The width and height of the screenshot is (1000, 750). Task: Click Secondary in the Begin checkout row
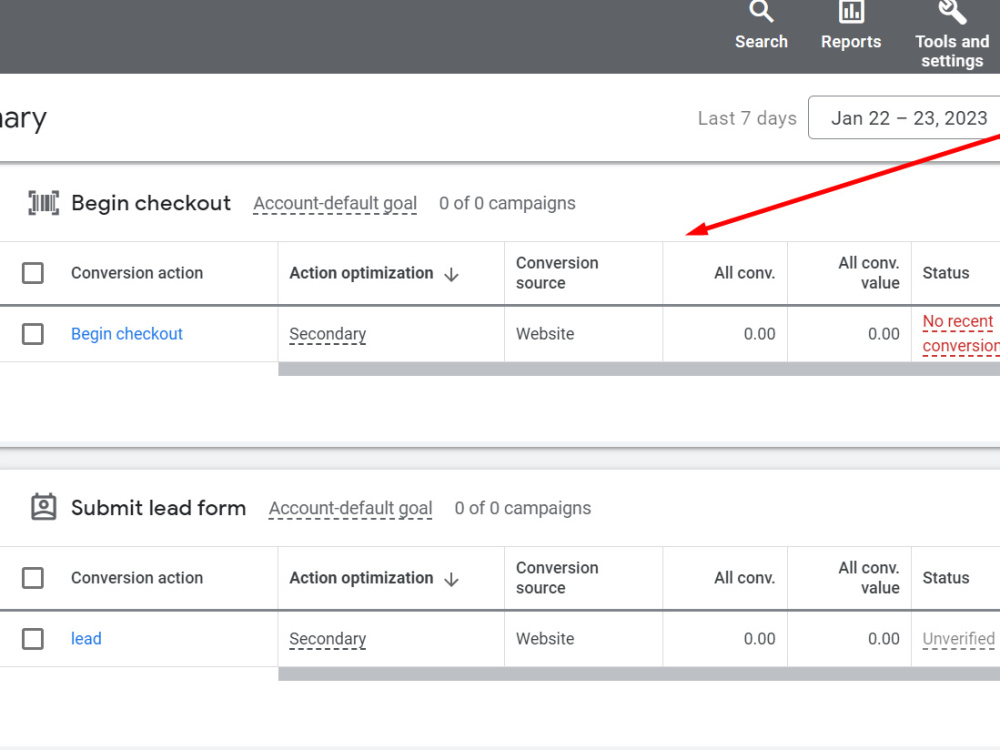[x=328, y=334]
